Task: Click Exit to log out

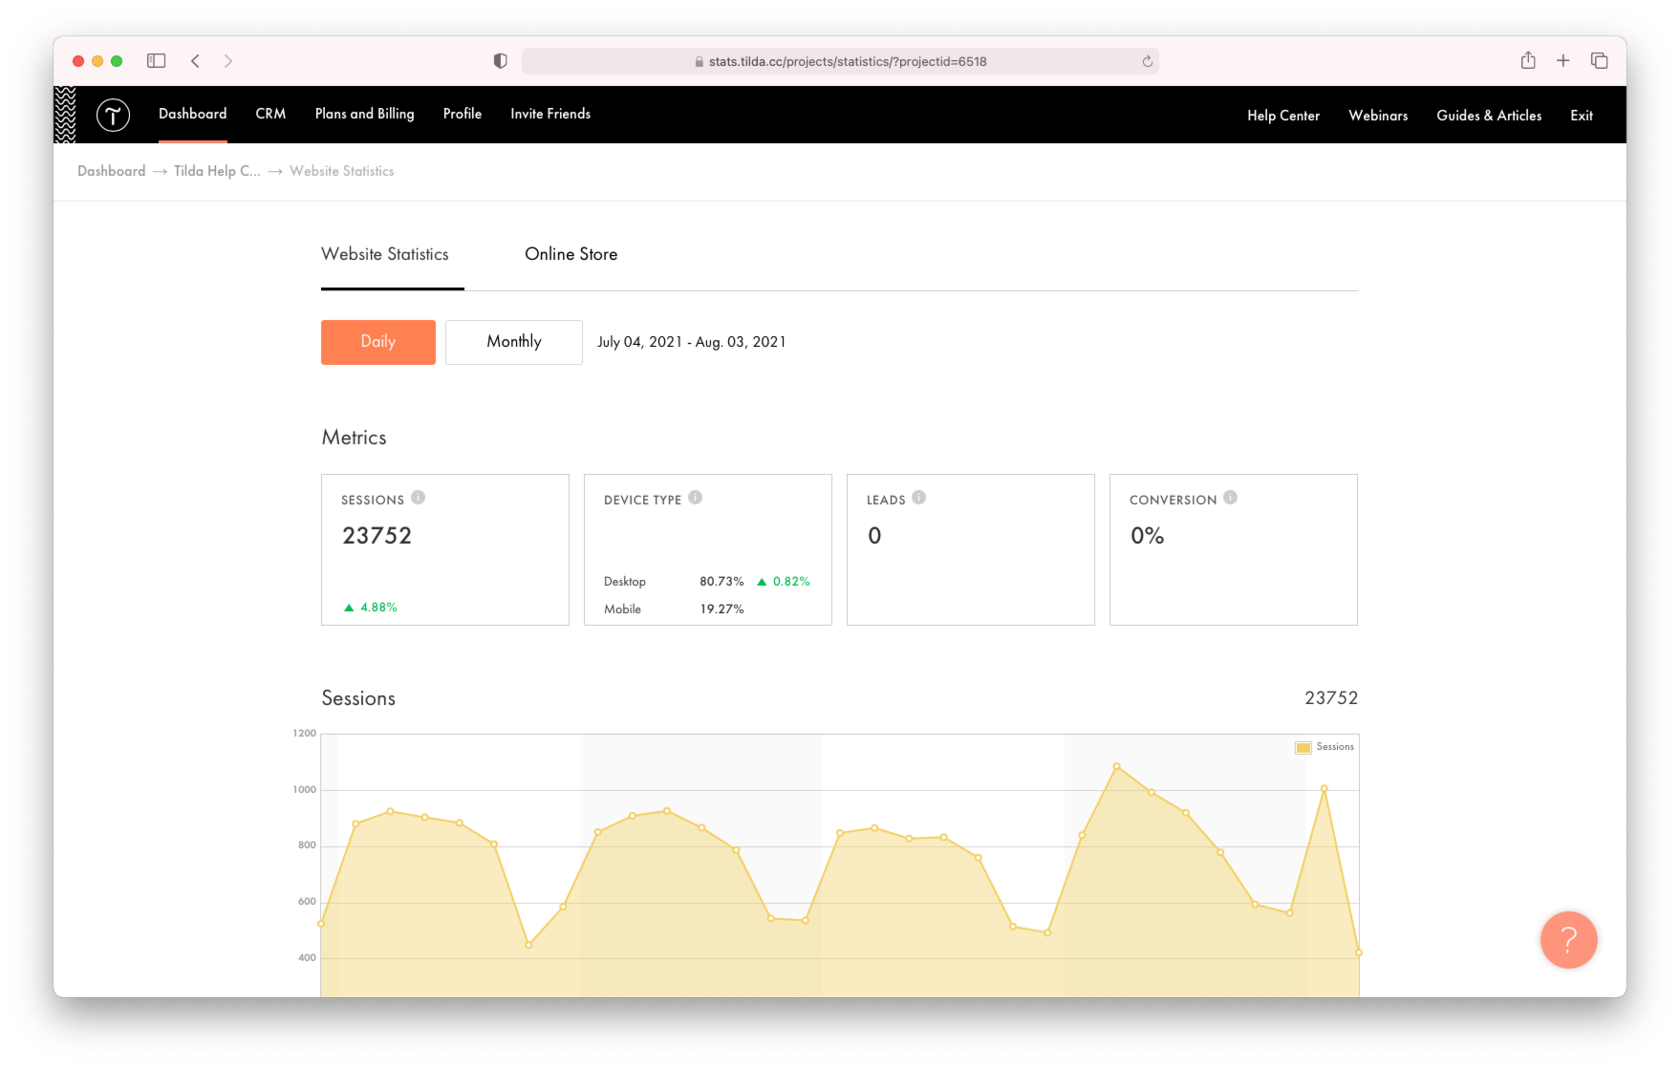Action: (x=1581, y=116)
